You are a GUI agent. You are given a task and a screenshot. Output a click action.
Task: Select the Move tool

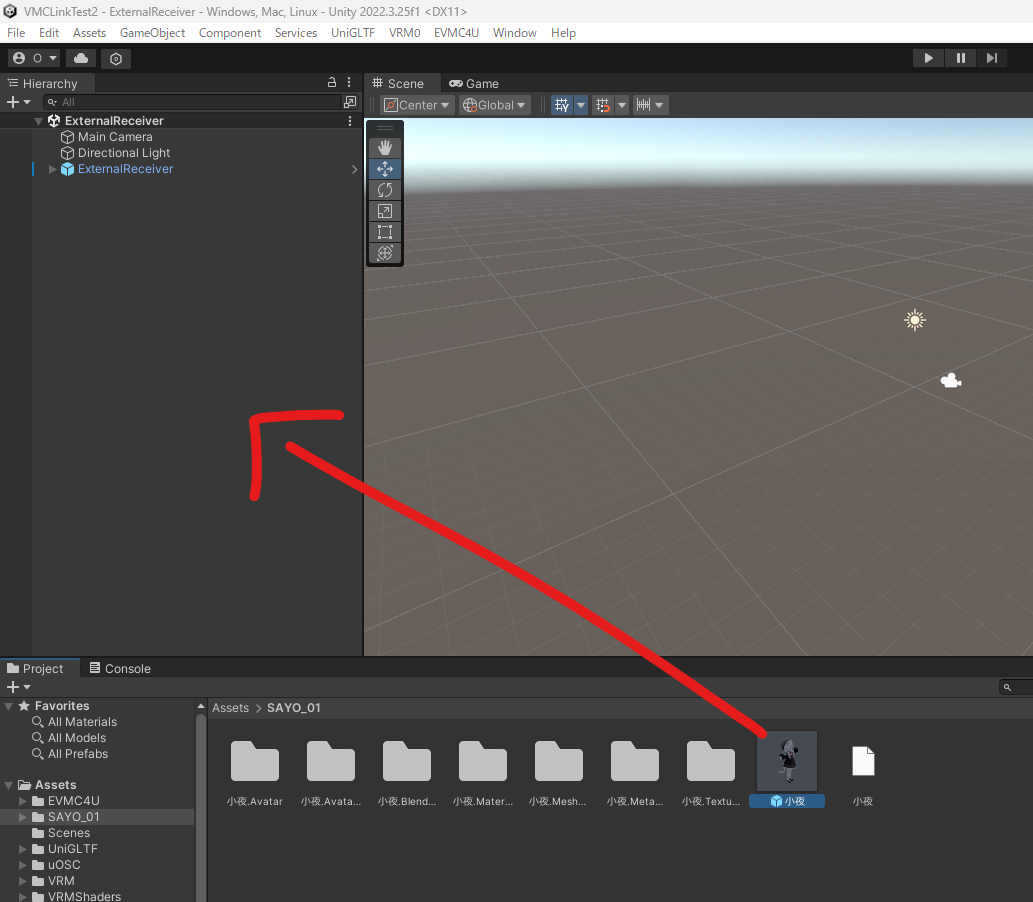(x=385, y=168)
